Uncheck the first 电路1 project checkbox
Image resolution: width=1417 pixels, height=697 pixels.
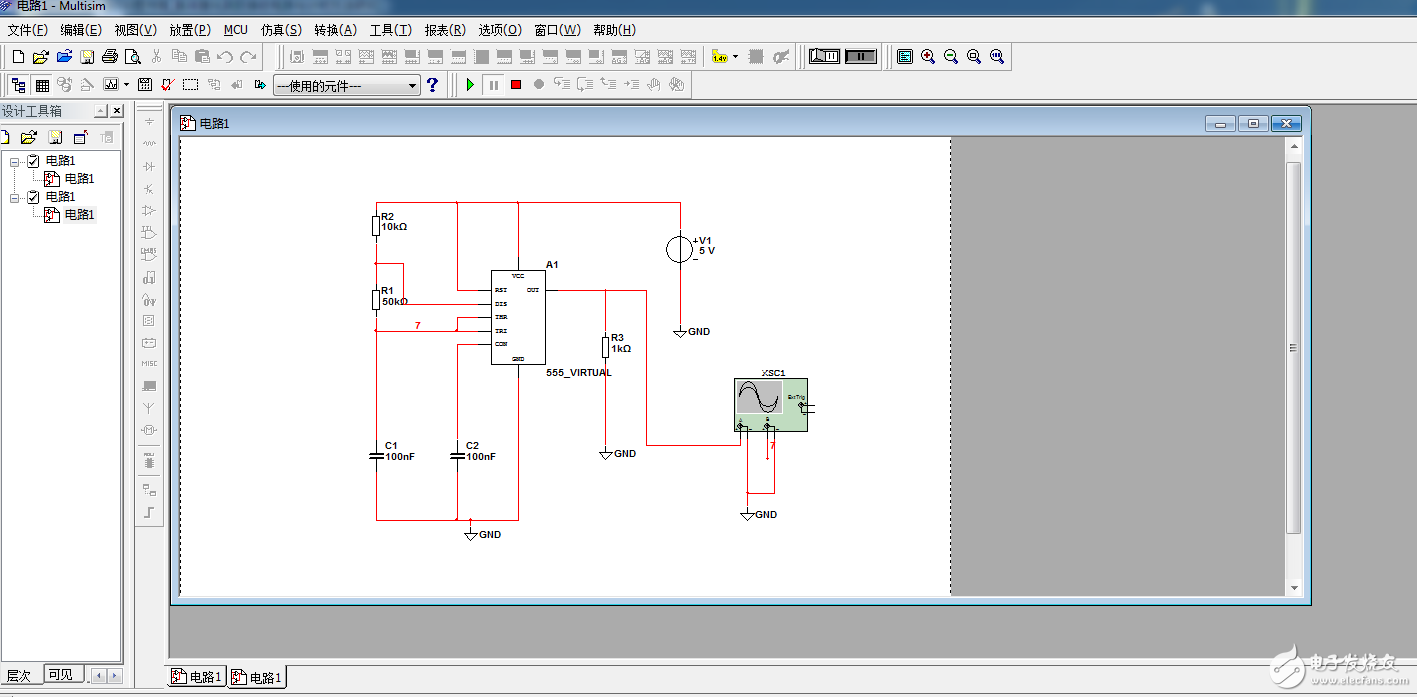pyautogui.click(x=33, y=161)
